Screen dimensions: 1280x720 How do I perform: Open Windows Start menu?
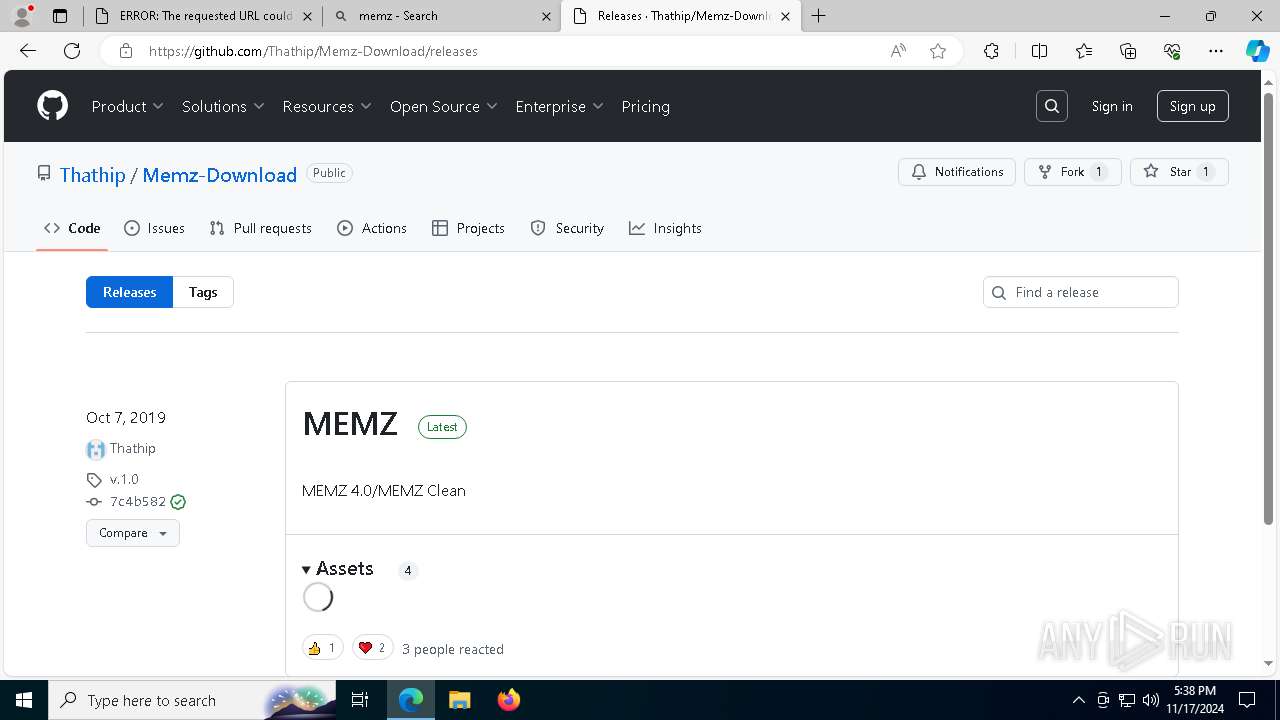click(24, 700)
